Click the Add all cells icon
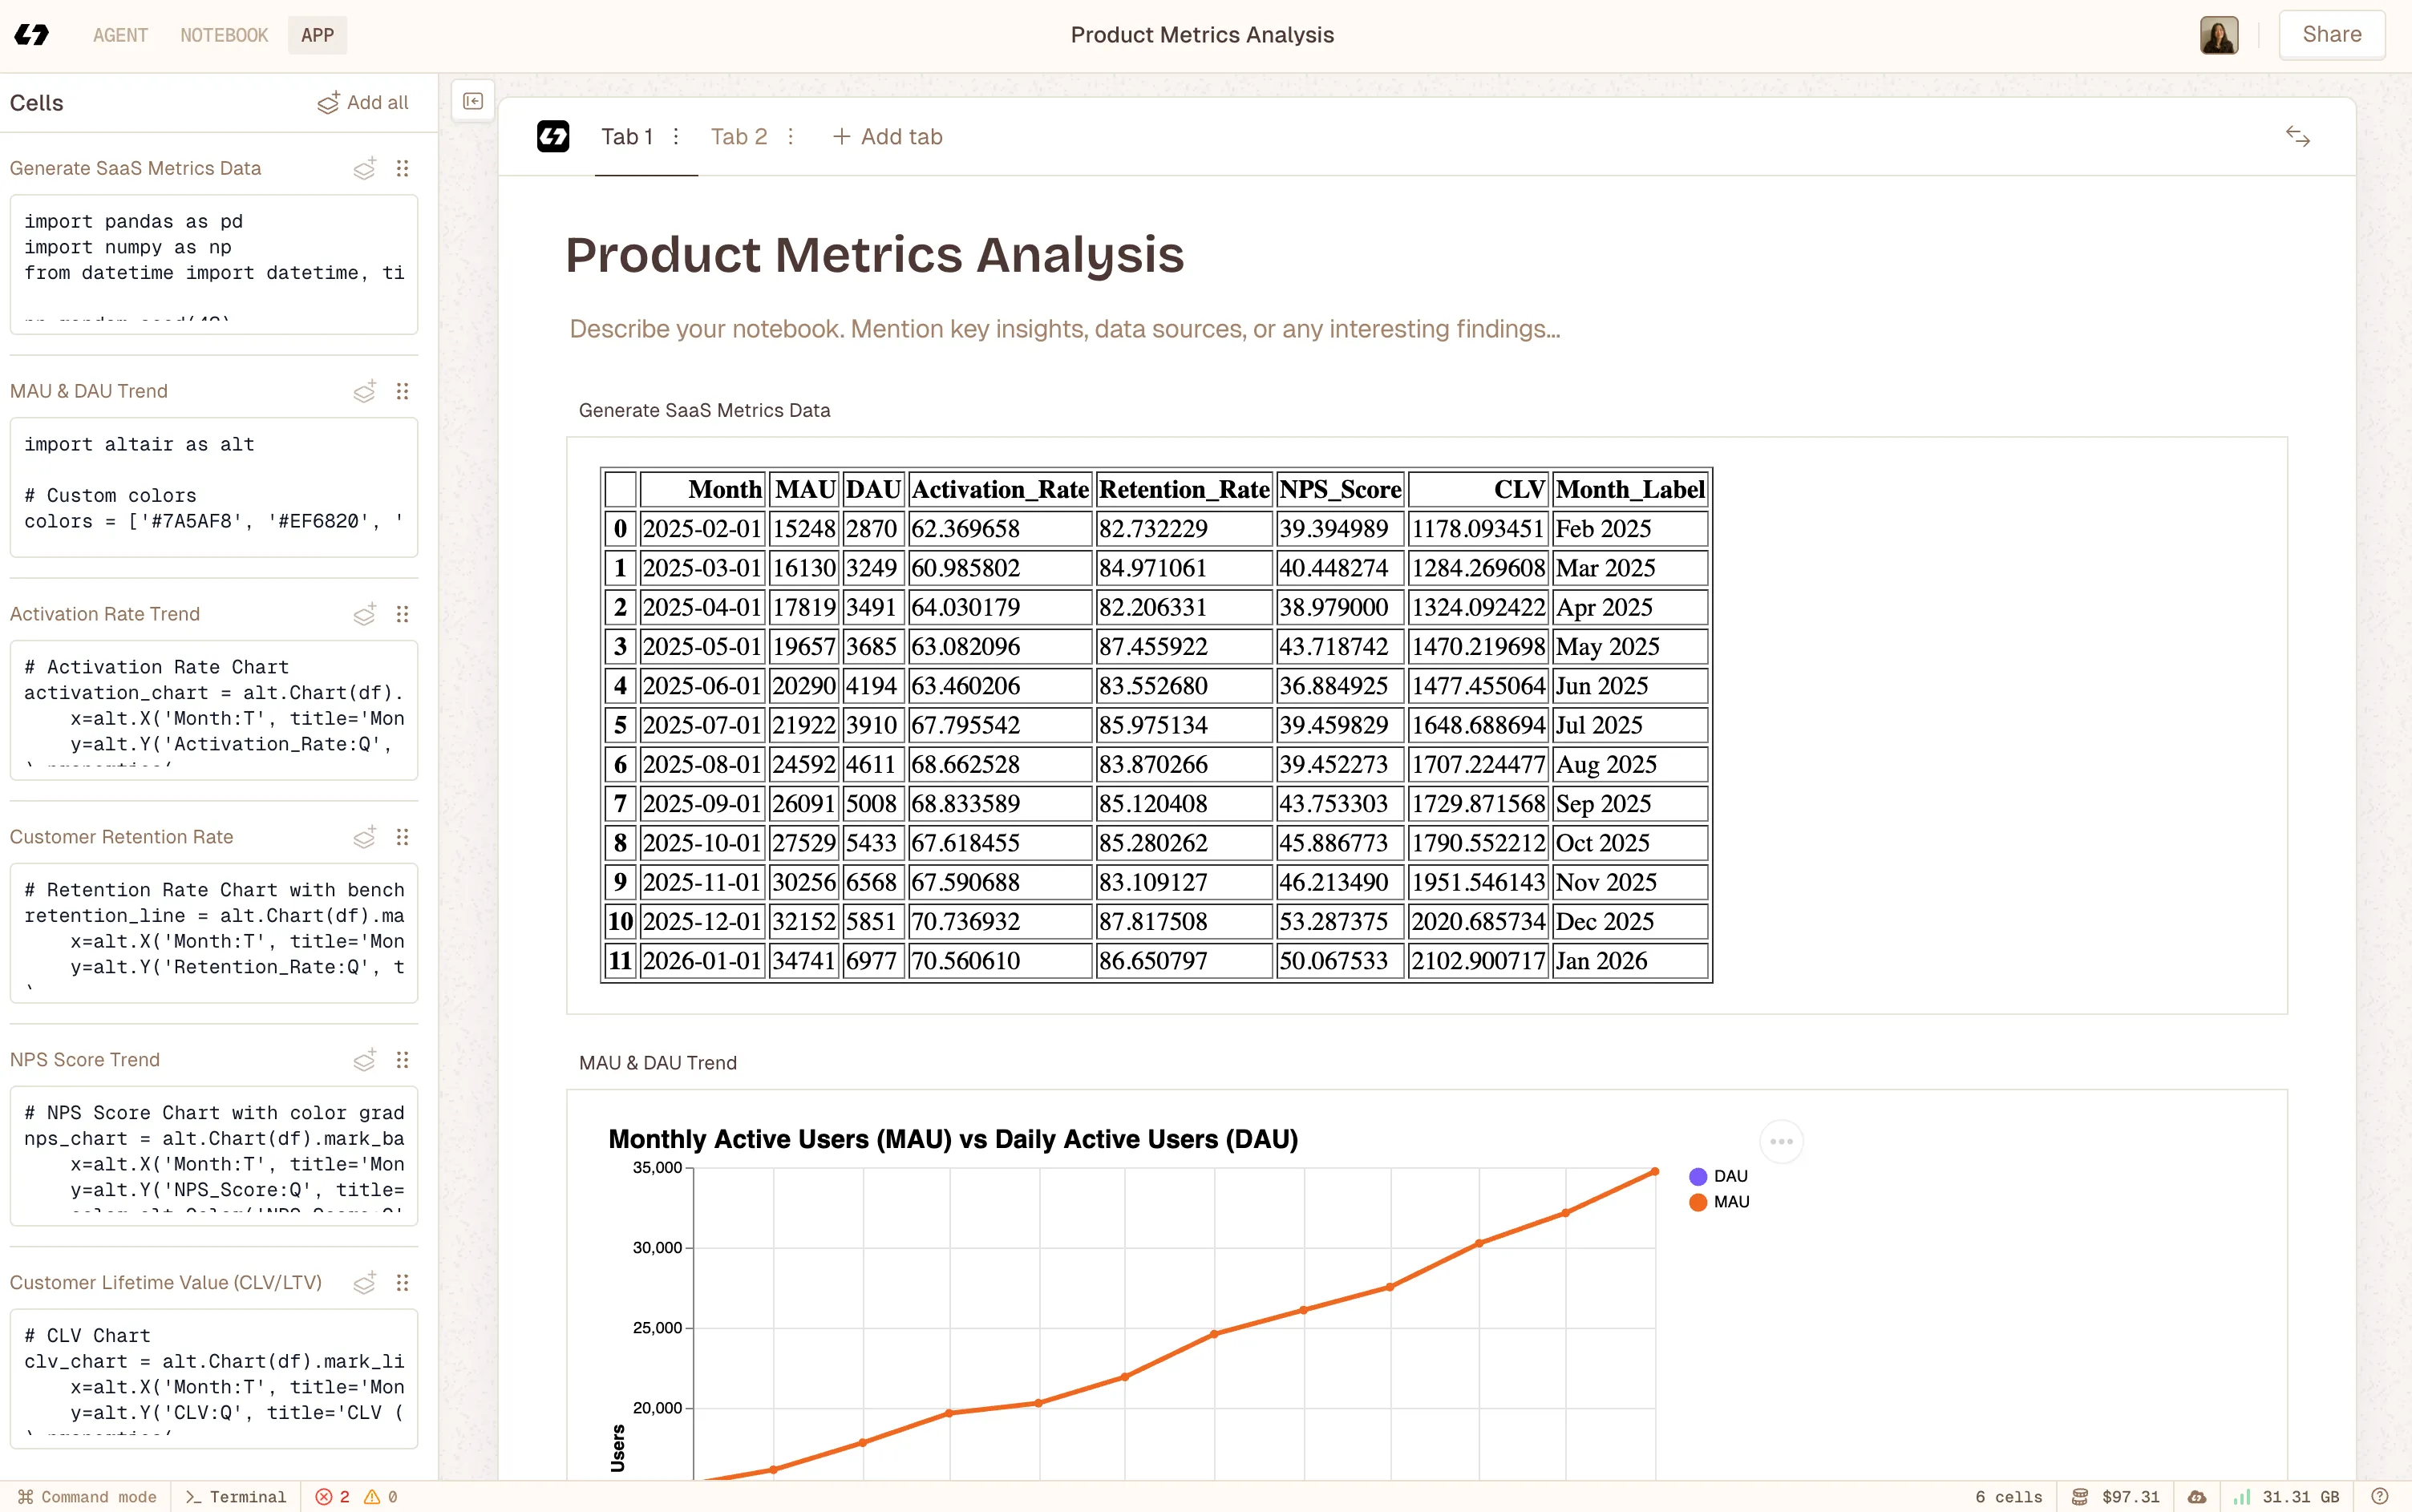The width and height of the screenshot is (2412, 1512). (328, 102)
